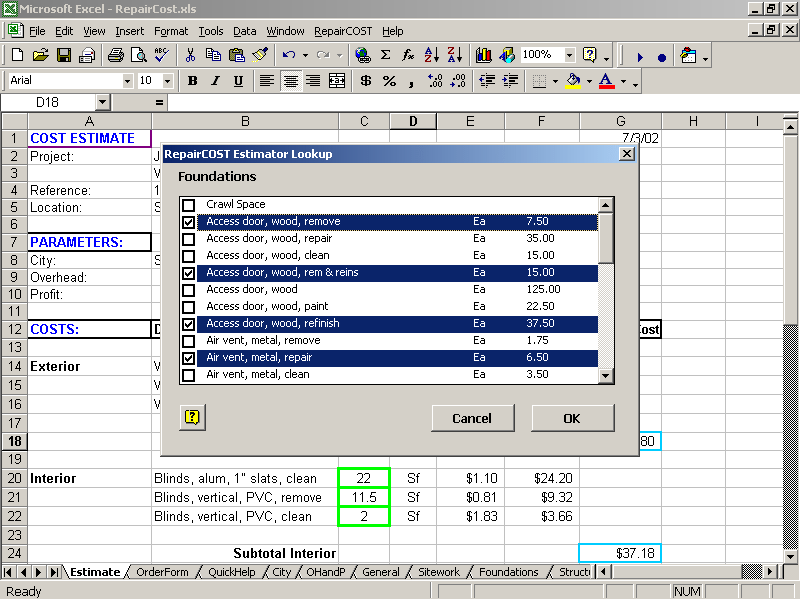Click the Print icon
This screenshot has width=800, height=600.
(x=115, y=55)
